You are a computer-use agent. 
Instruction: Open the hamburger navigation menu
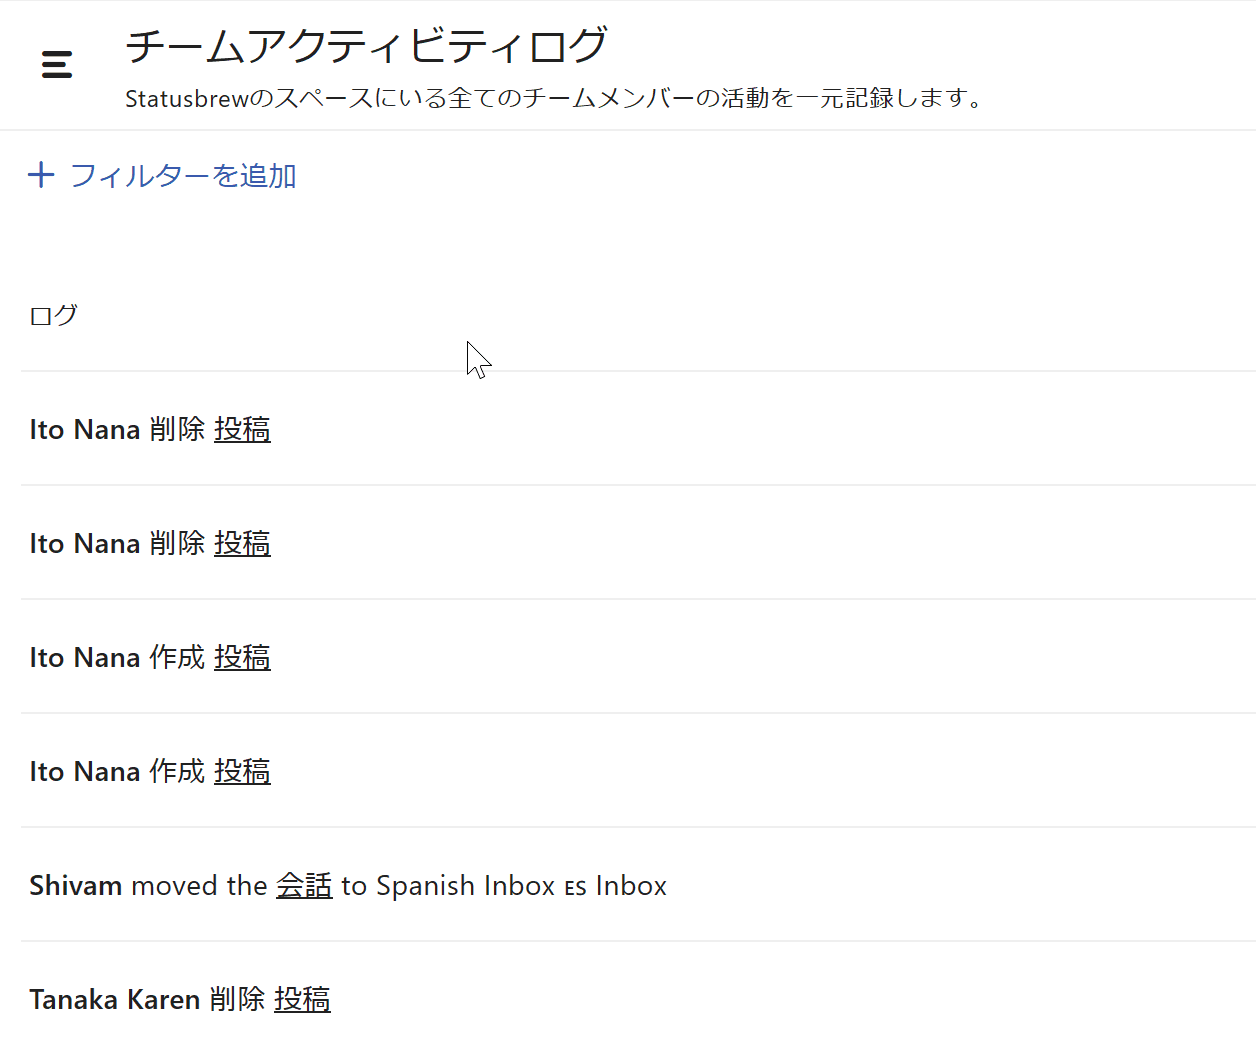click(57, 65)
